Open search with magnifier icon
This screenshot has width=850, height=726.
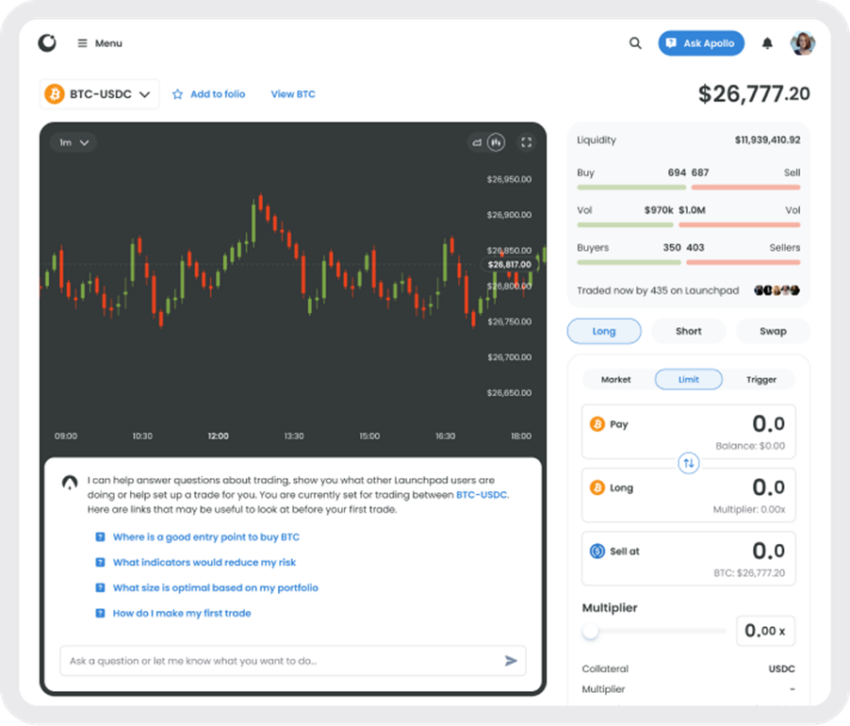(635, 43)
